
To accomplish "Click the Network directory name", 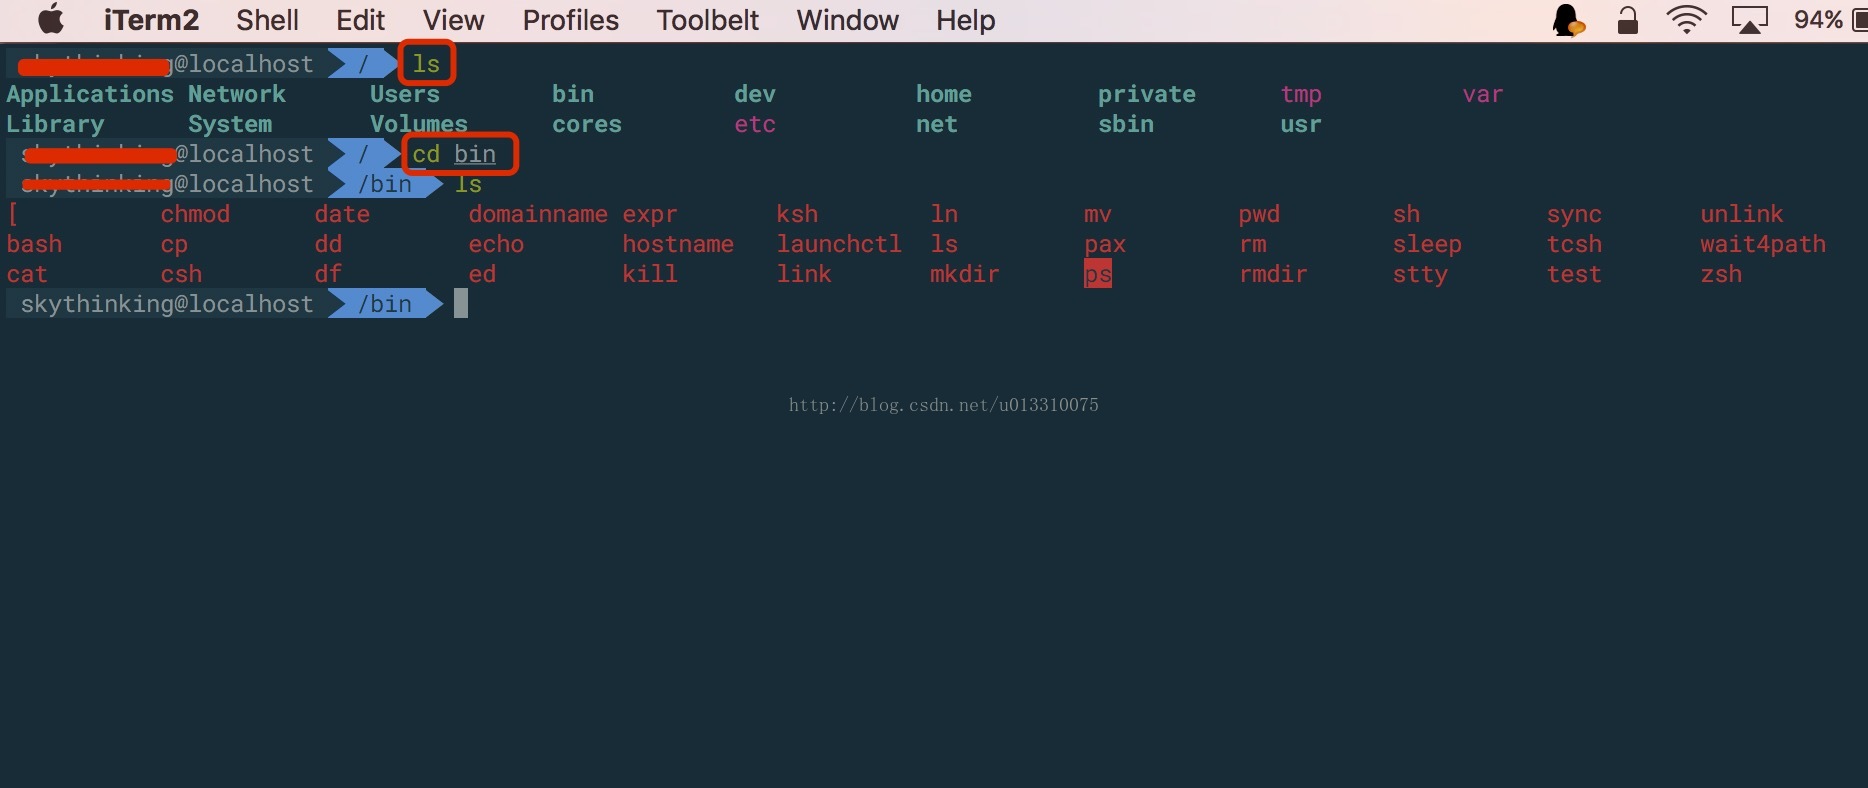I will point(237,94).
